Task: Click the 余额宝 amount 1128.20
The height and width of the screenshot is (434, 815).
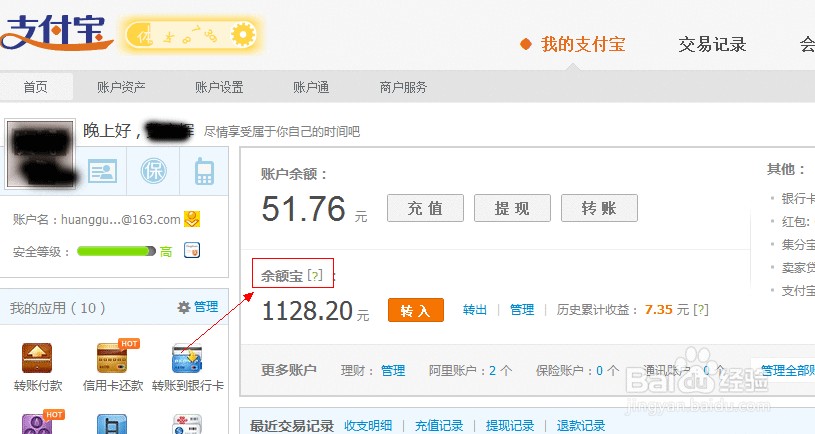Action: click(x=308, y=311)
